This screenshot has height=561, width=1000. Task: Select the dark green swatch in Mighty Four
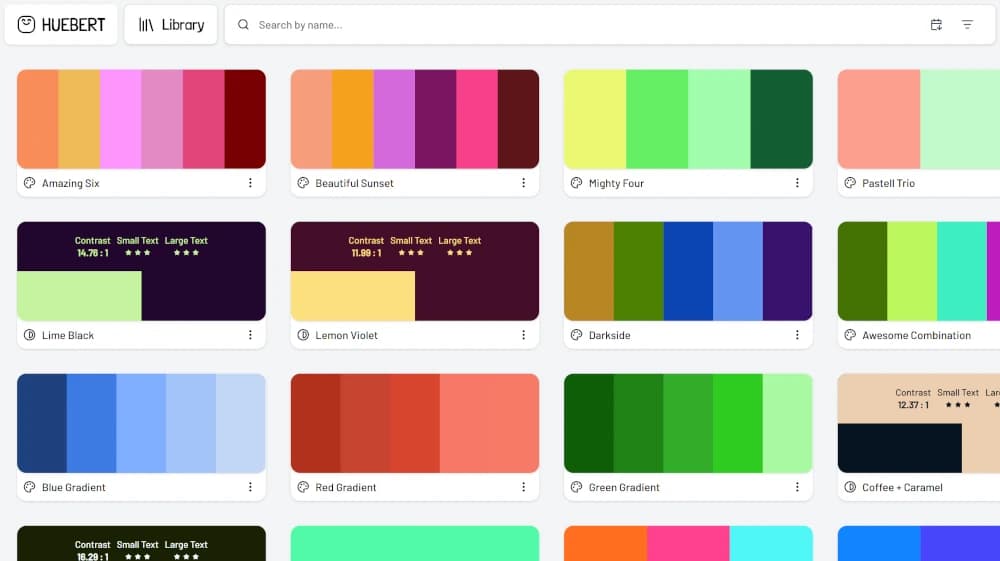click(781, 119)
